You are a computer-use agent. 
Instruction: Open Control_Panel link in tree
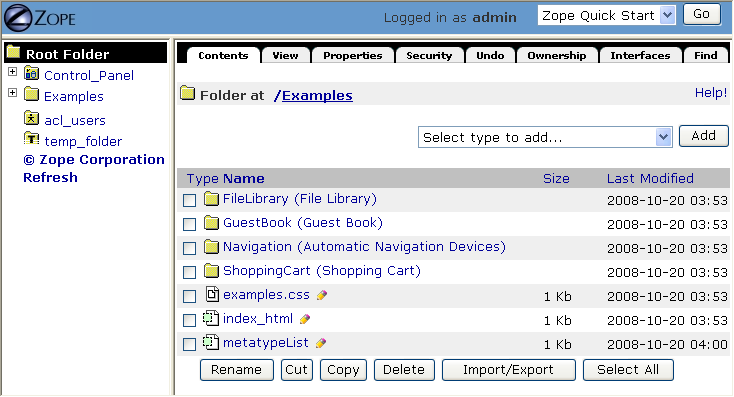[89, 75]
